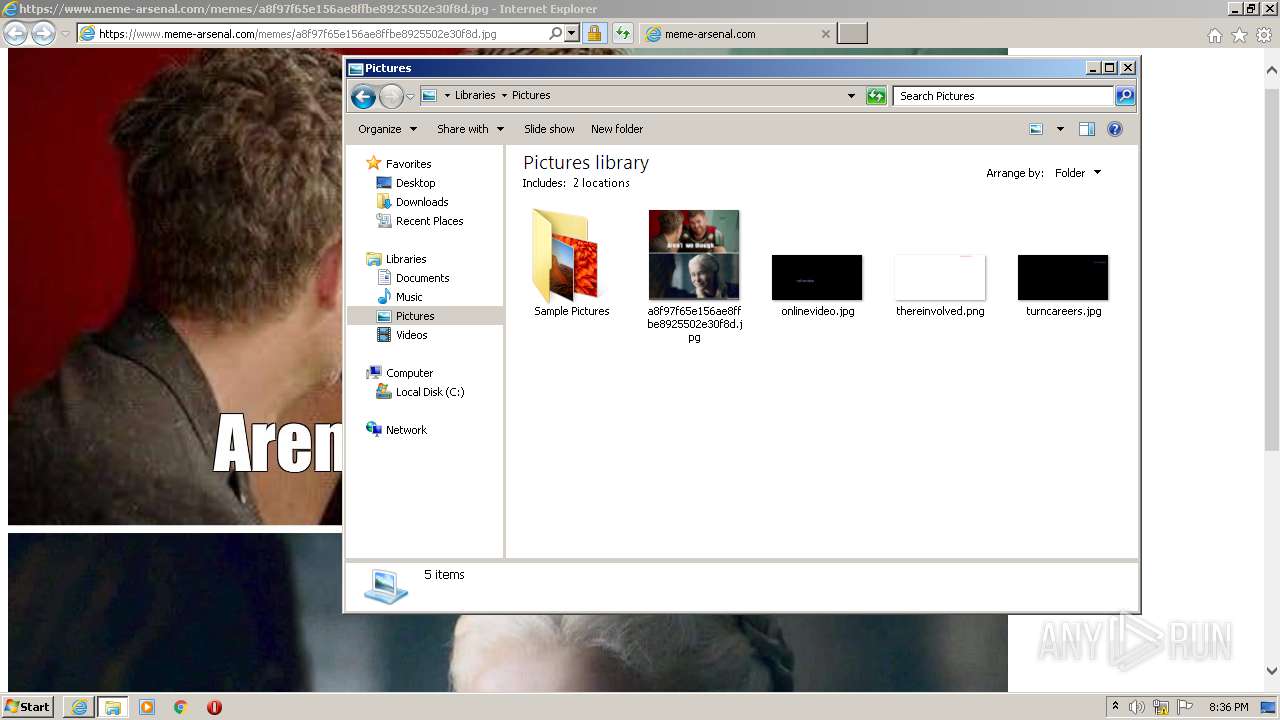
Task: Open the Arrange by Folder dropdown
Action: click(x=1078, y=173)
